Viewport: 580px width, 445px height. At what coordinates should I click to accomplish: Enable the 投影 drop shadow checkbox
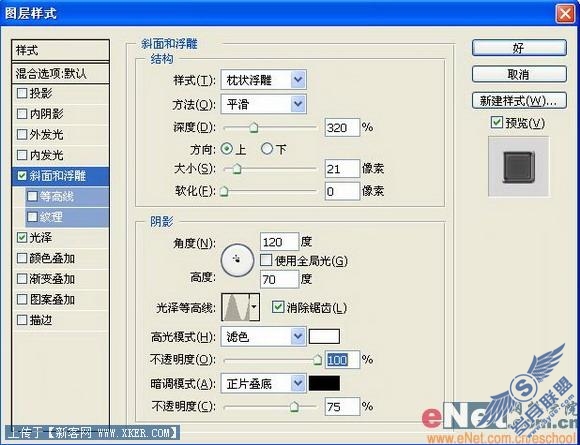[x=22, y=93]
